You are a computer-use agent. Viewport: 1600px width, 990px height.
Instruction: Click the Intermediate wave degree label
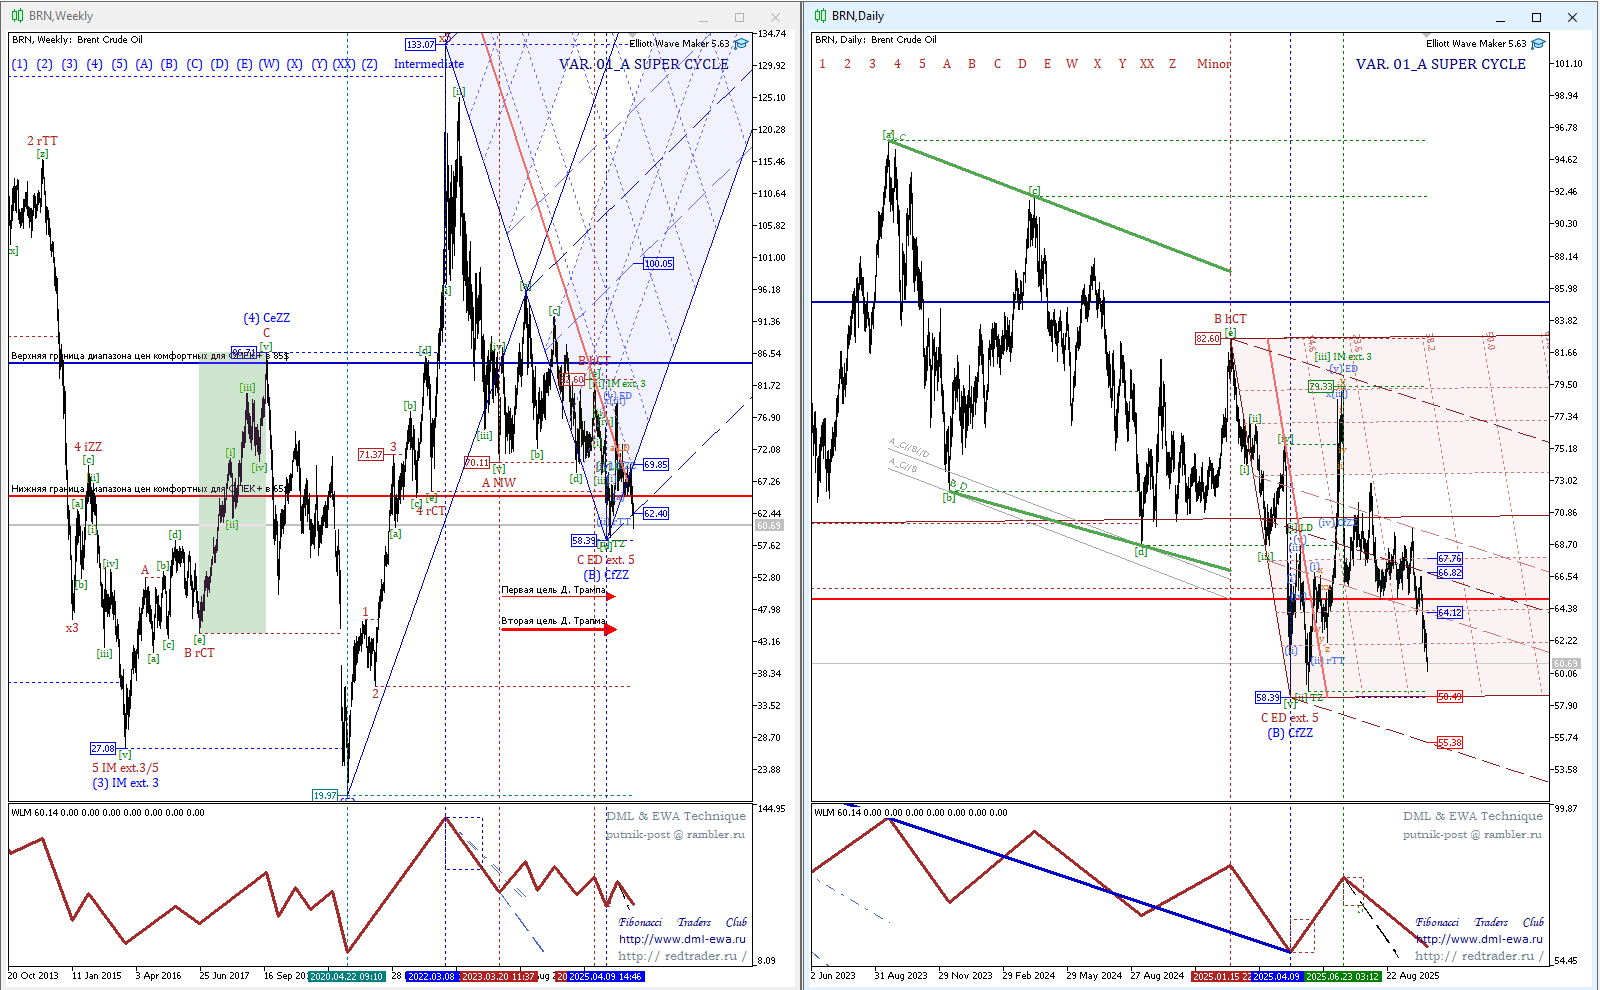tap(428, 64)
